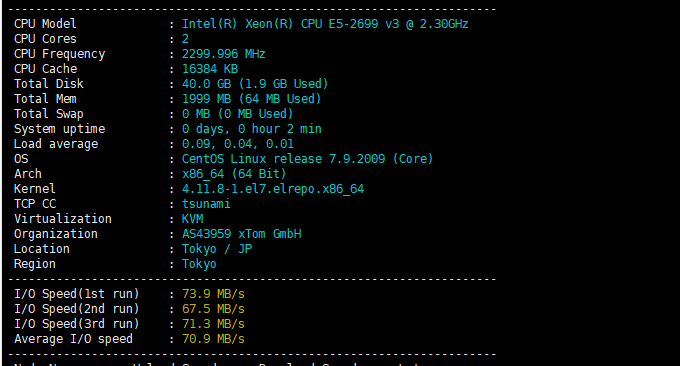Select the Load average label
The image size is (680, 366).
56,144
